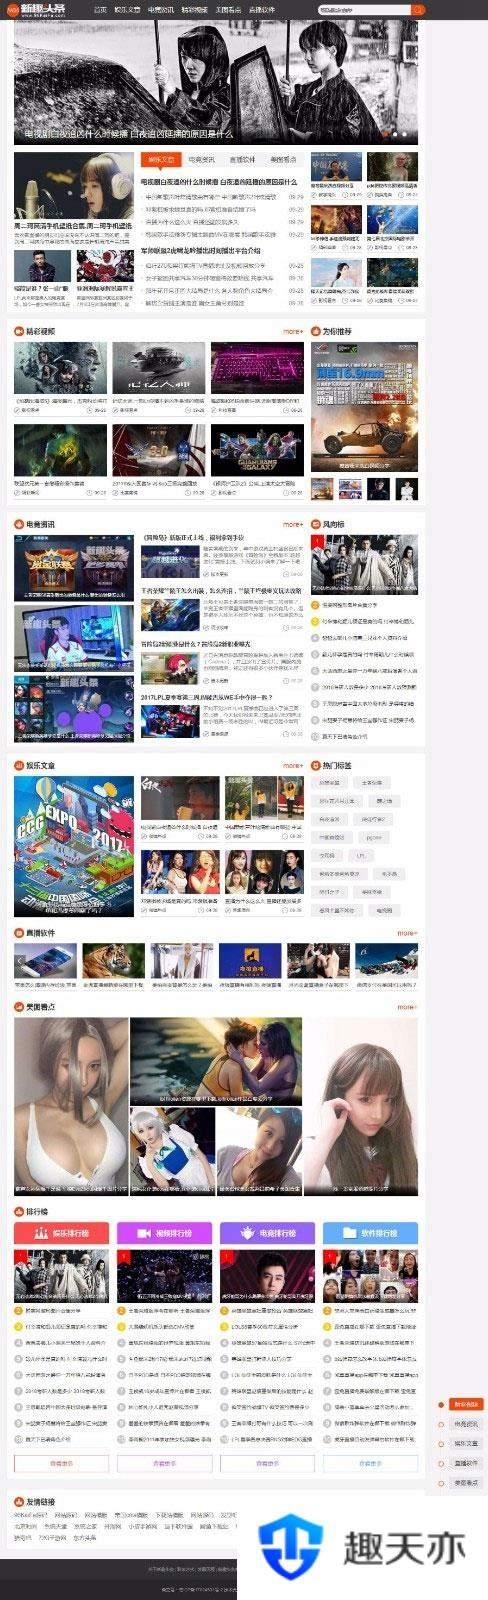The image size is (488, 1600).
Task: Open more+ link of the 精彩视频 section
Action: coord(293,331)
